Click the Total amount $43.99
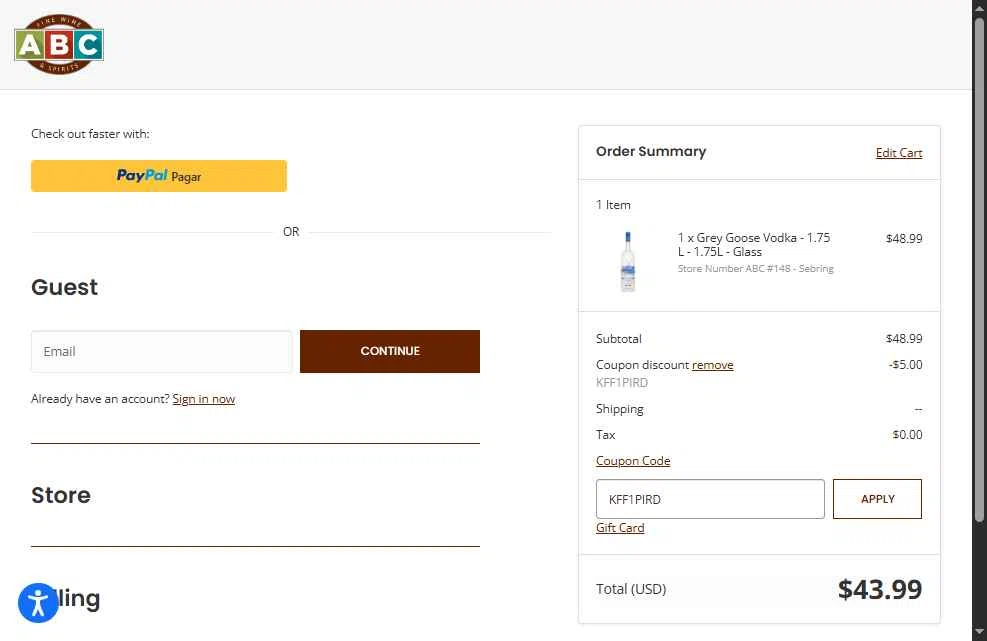987x641 pixels. [879, 589]
